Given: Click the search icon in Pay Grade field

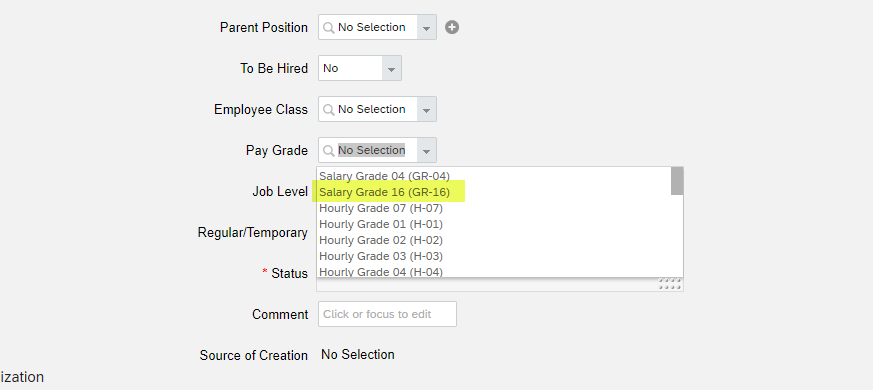Looking at the screenshot, I should pos(329,150).
